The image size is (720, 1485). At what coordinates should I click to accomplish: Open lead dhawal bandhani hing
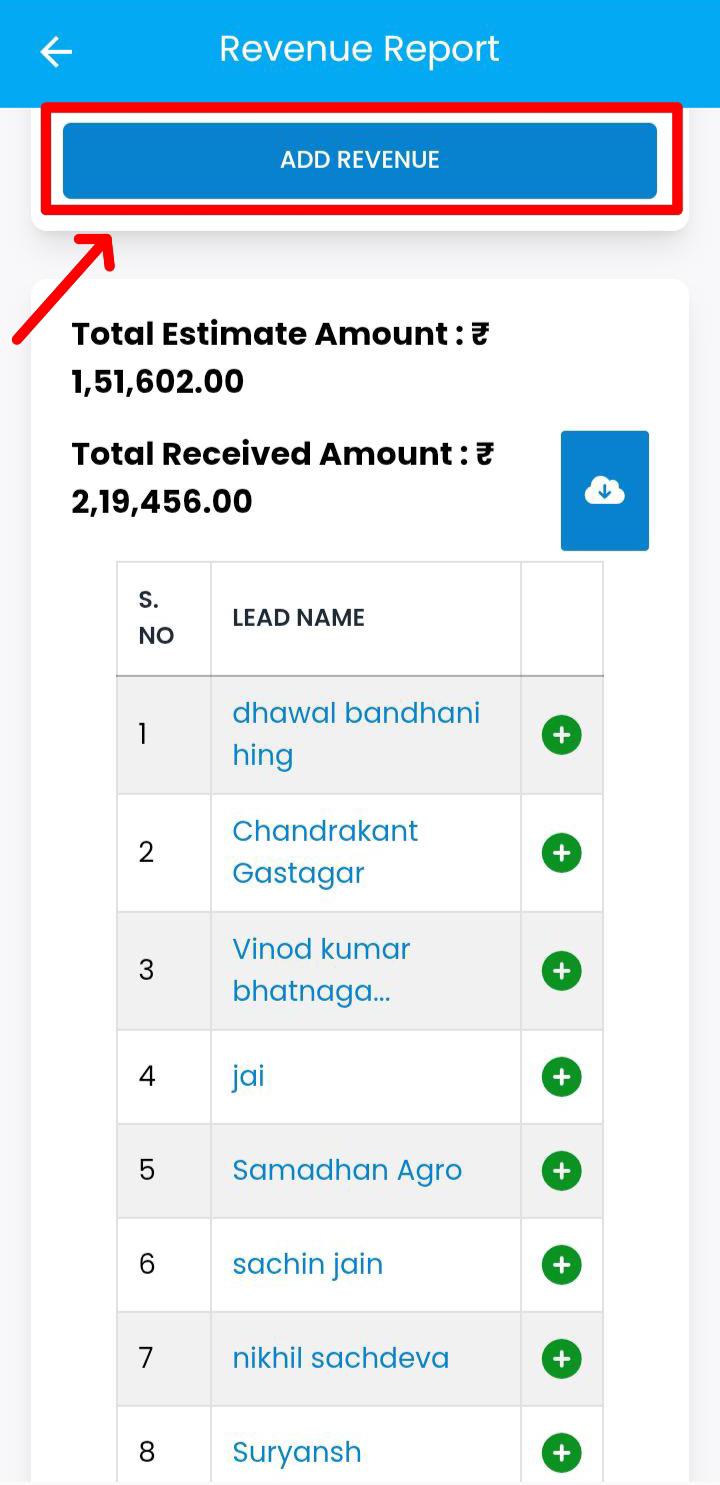pos(355,734)
